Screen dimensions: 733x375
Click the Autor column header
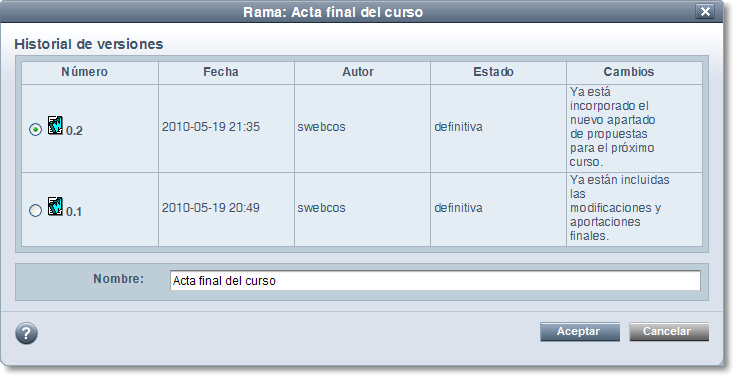[358, 72]
